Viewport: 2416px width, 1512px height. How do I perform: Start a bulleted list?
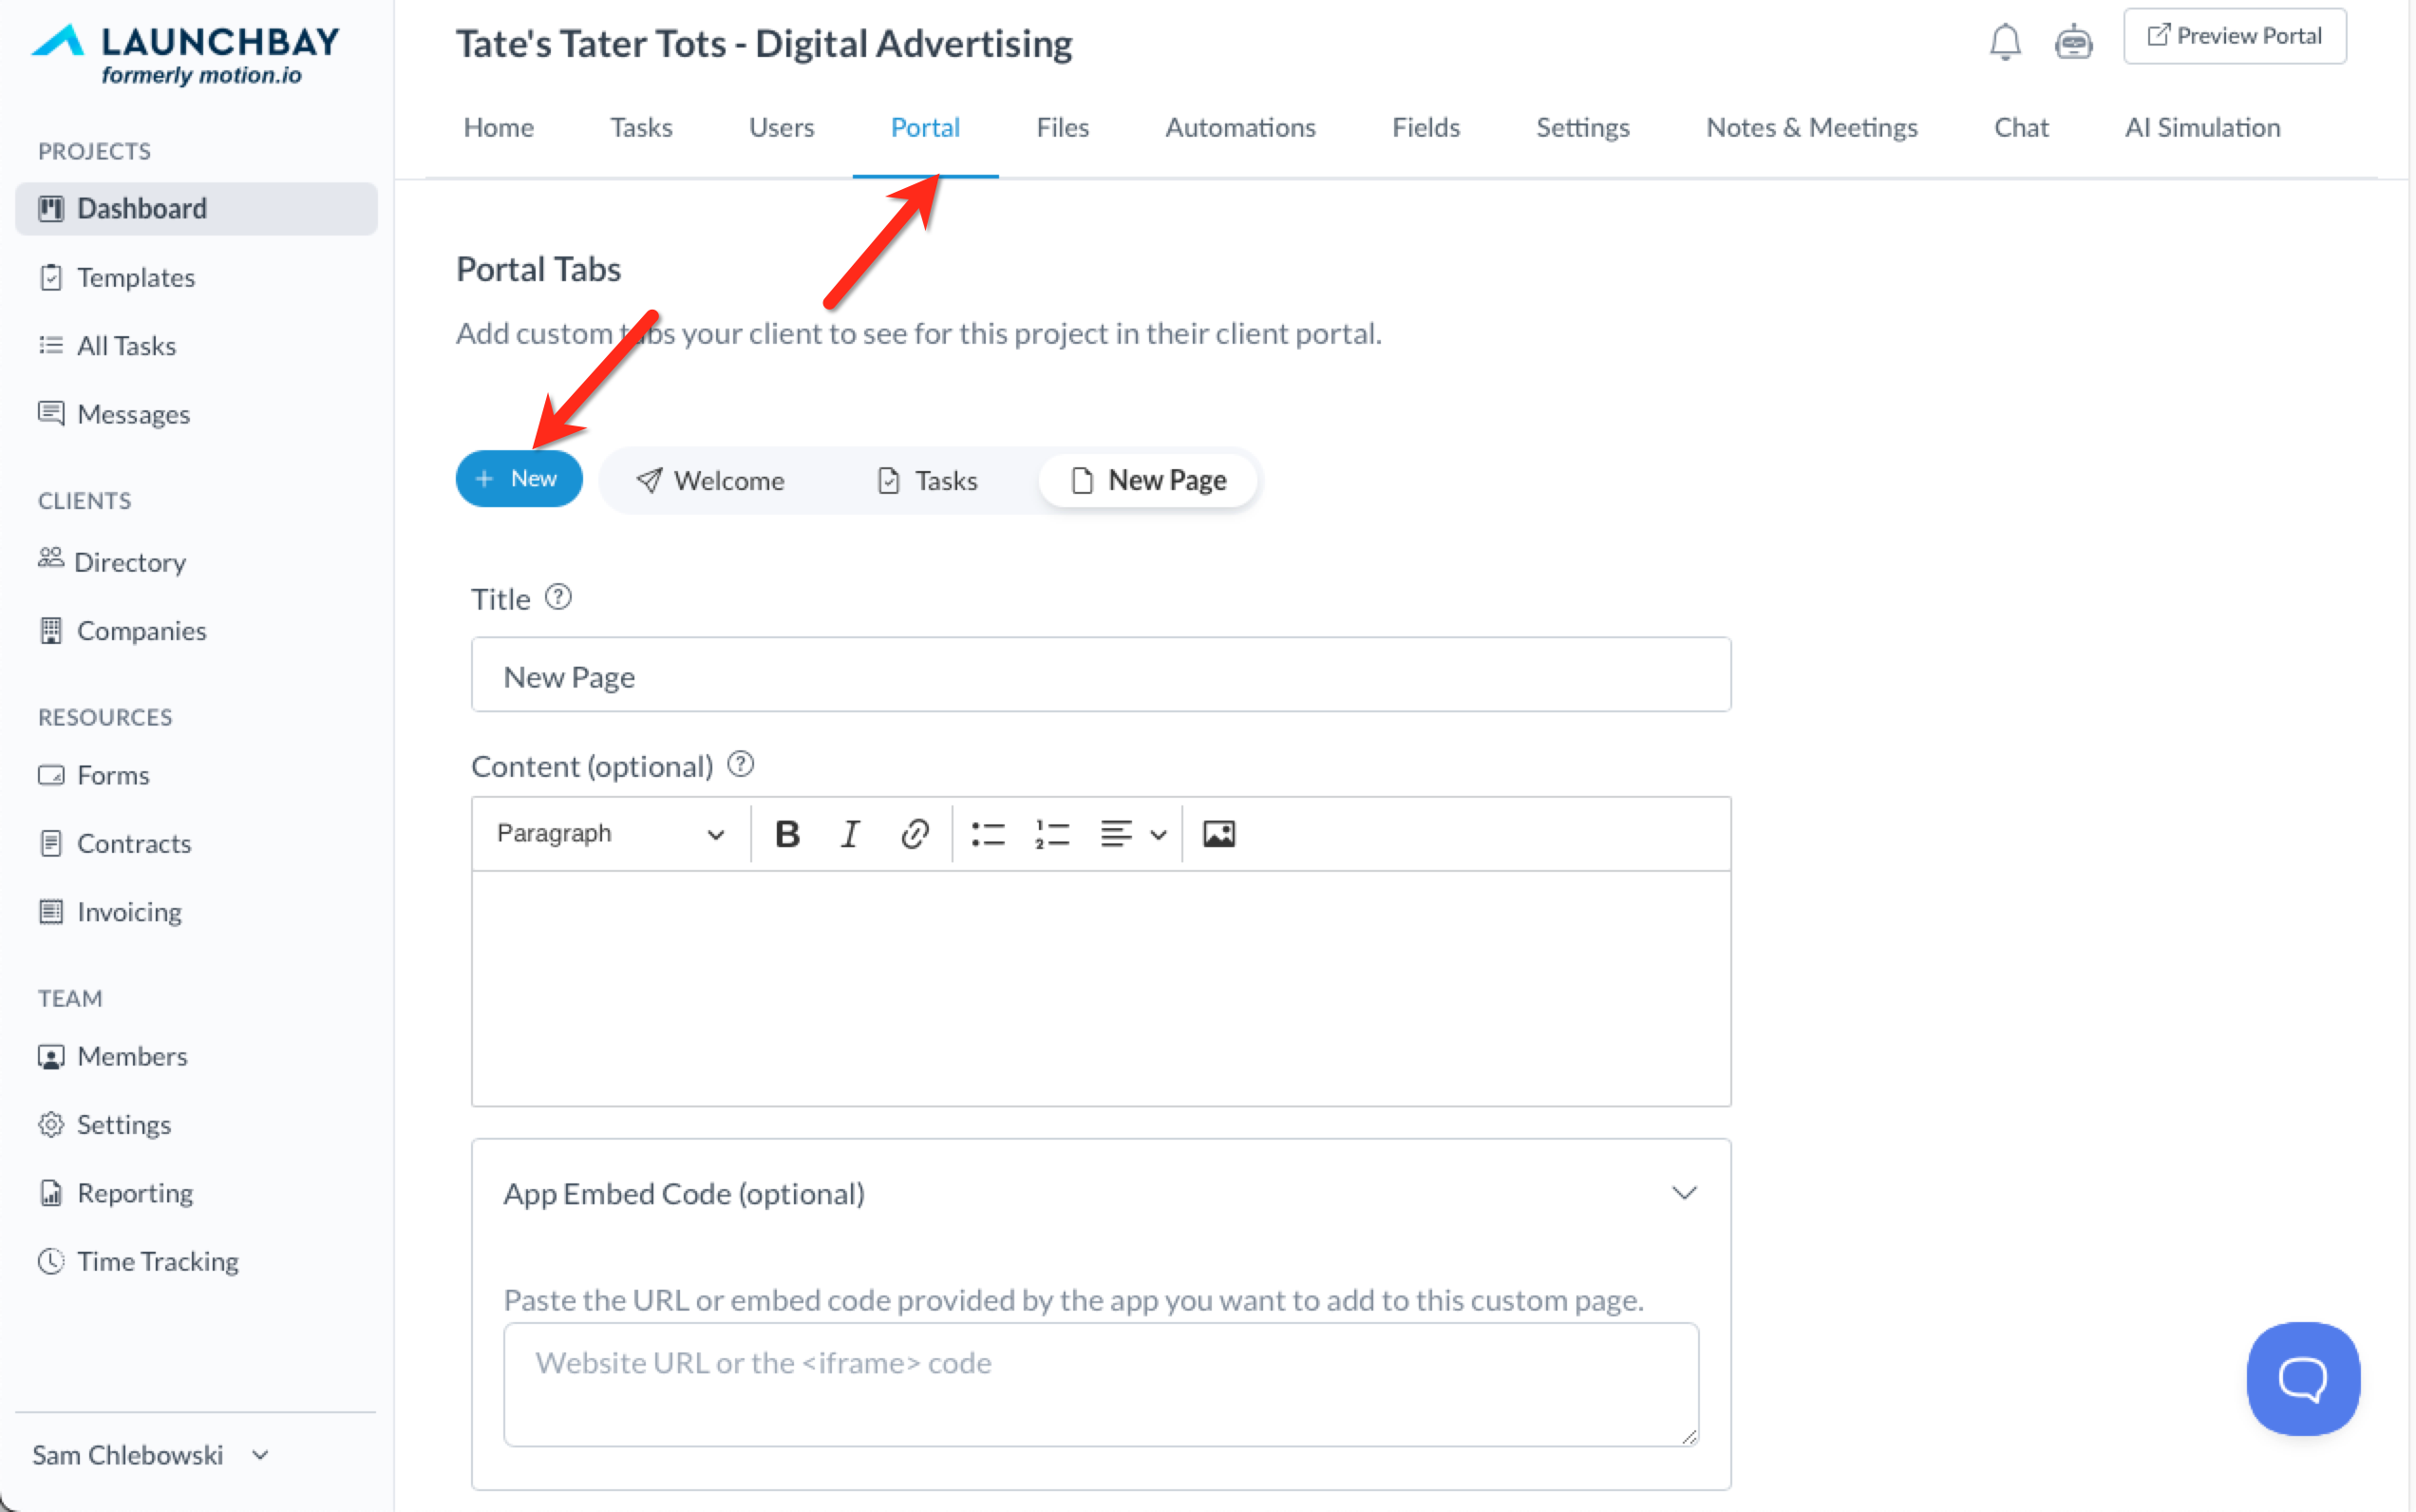[988, 833]
